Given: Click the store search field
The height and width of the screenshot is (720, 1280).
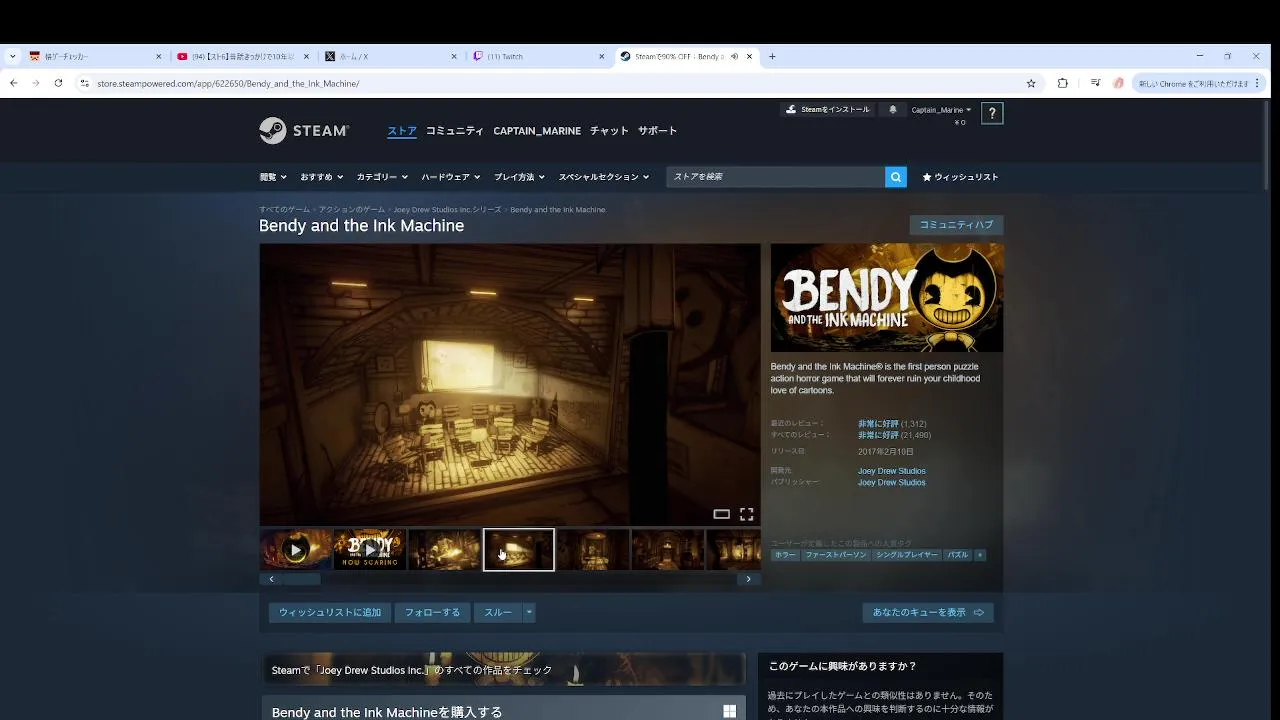Looking at the screenshot, I should pos(775,177).
